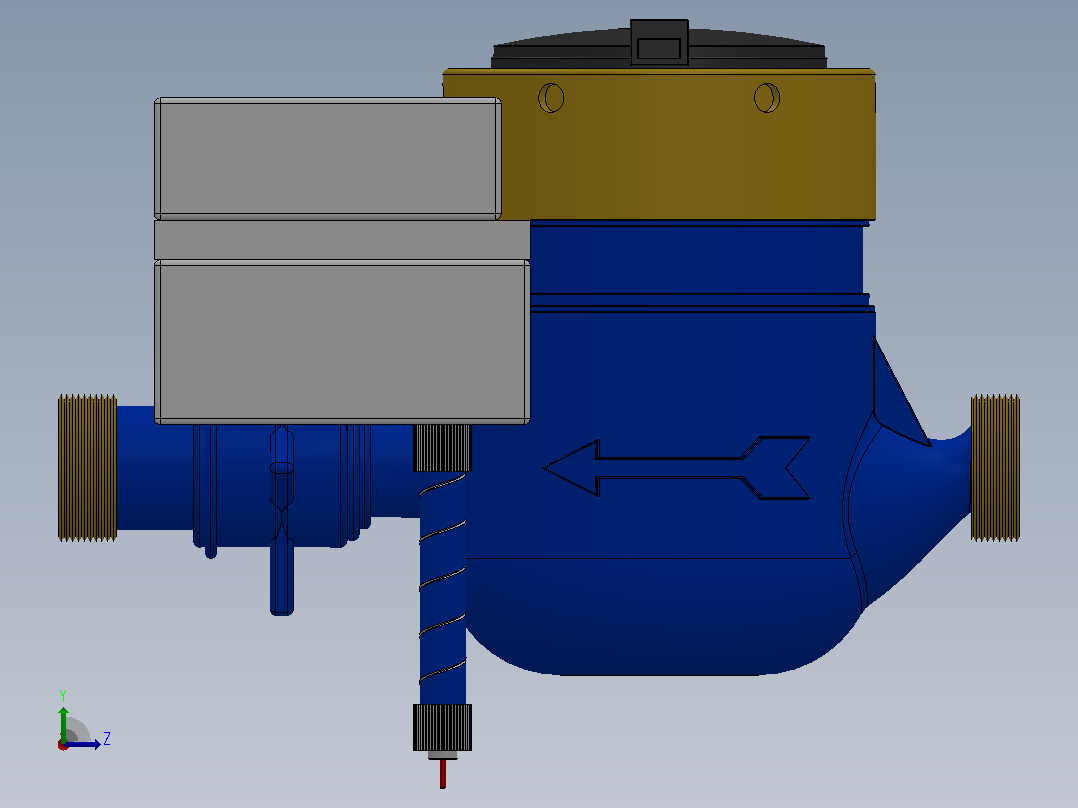1078x808 pixels.
Task: Select the upper knurled black cable nut
Action: 442,448
